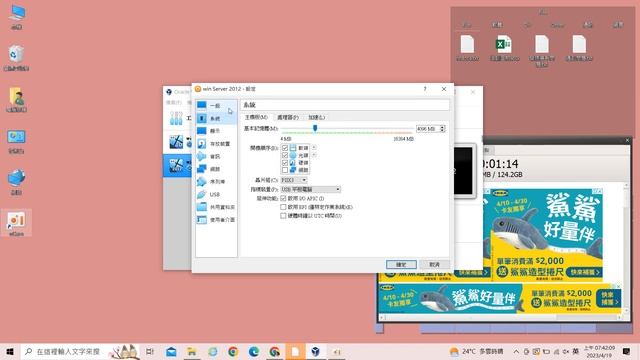Click the VirtualBox taskbar icon
Screen dimensions: 640x360
click(x=316, y=351)
